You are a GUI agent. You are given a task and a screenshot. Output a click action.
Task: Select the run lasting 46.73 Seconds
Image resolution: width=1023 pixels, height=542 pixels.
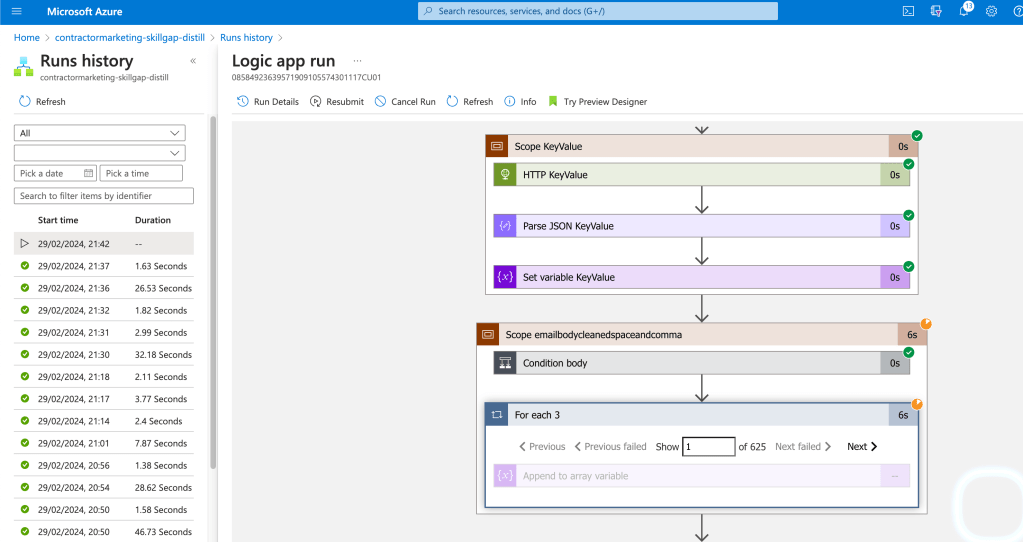pos(104,532)
